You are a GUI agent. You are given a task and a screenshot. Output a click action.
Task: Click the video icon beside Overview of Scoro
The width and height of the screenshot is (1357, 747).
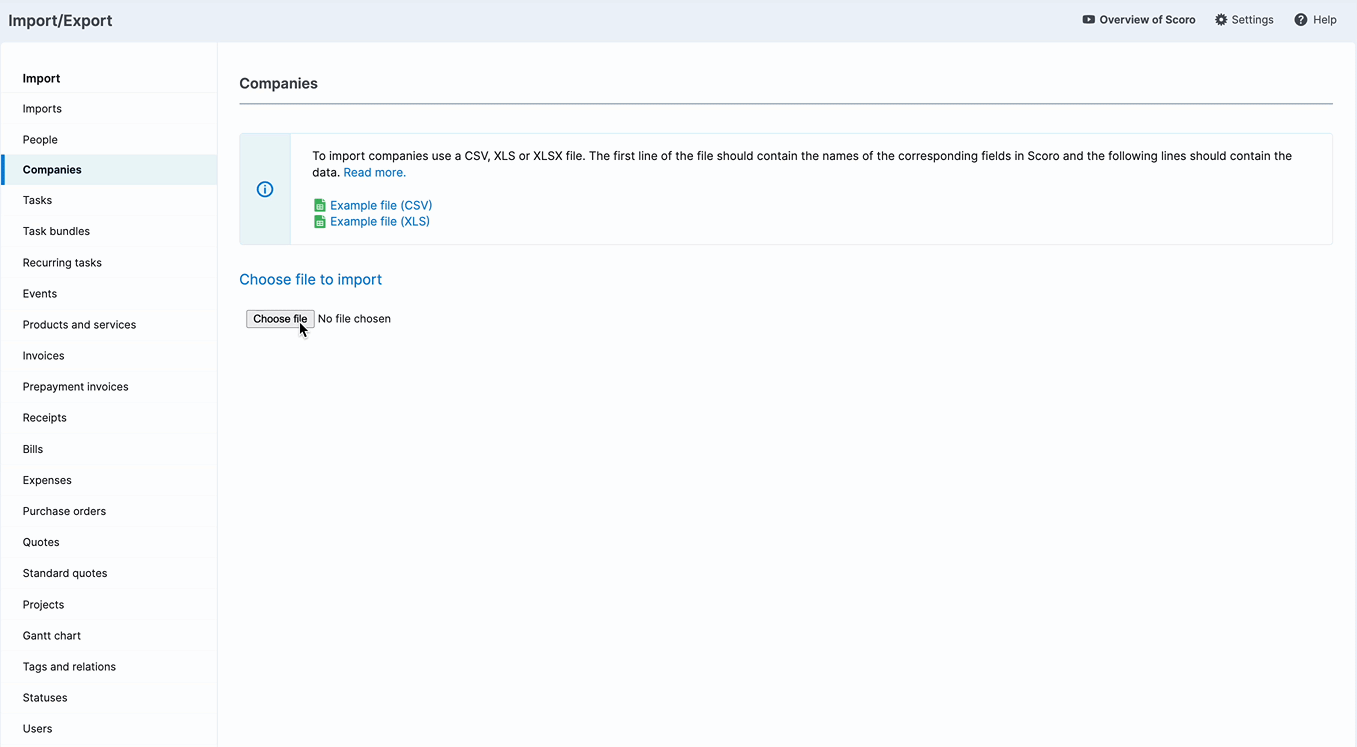coord(1088,20)
